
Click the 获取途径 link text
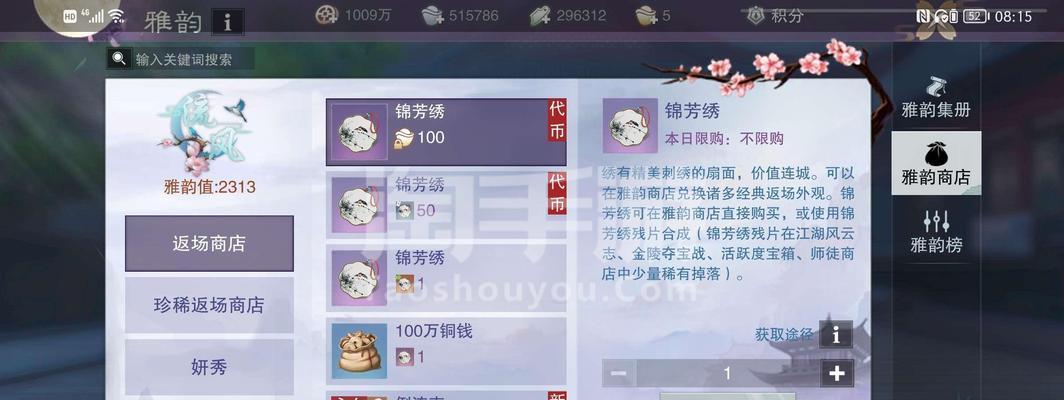pyautogui.click(x=784, y=334)
